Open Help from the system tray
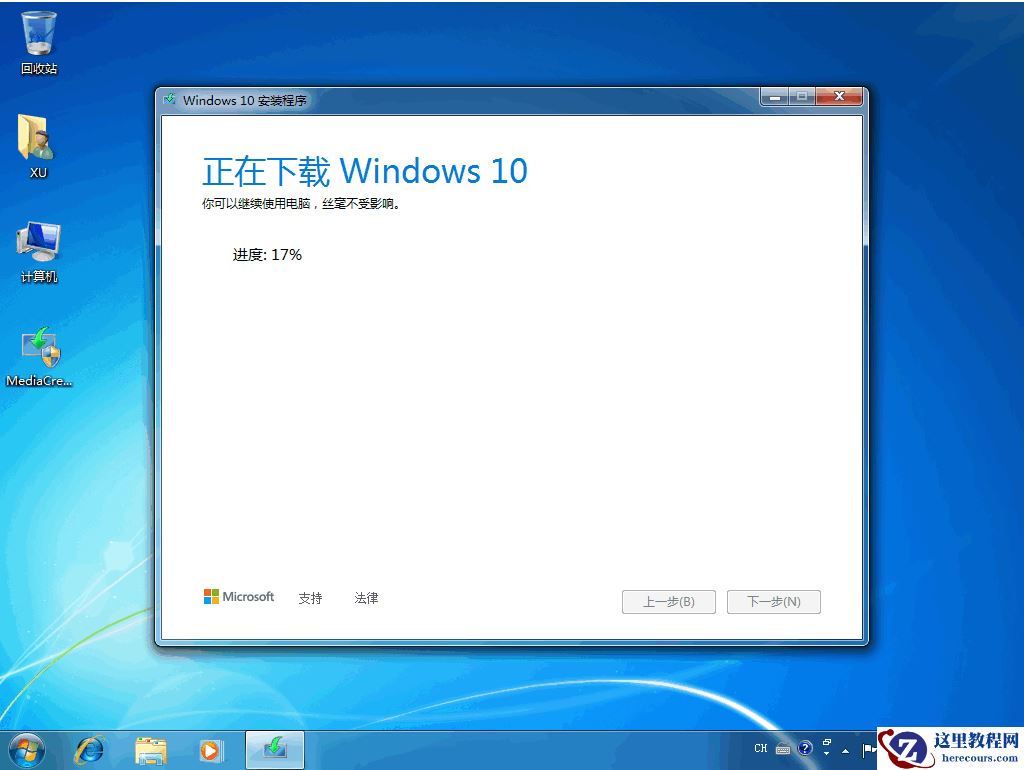The height and width of the screenshot is (770, 1024). click(x=805, y=748)
